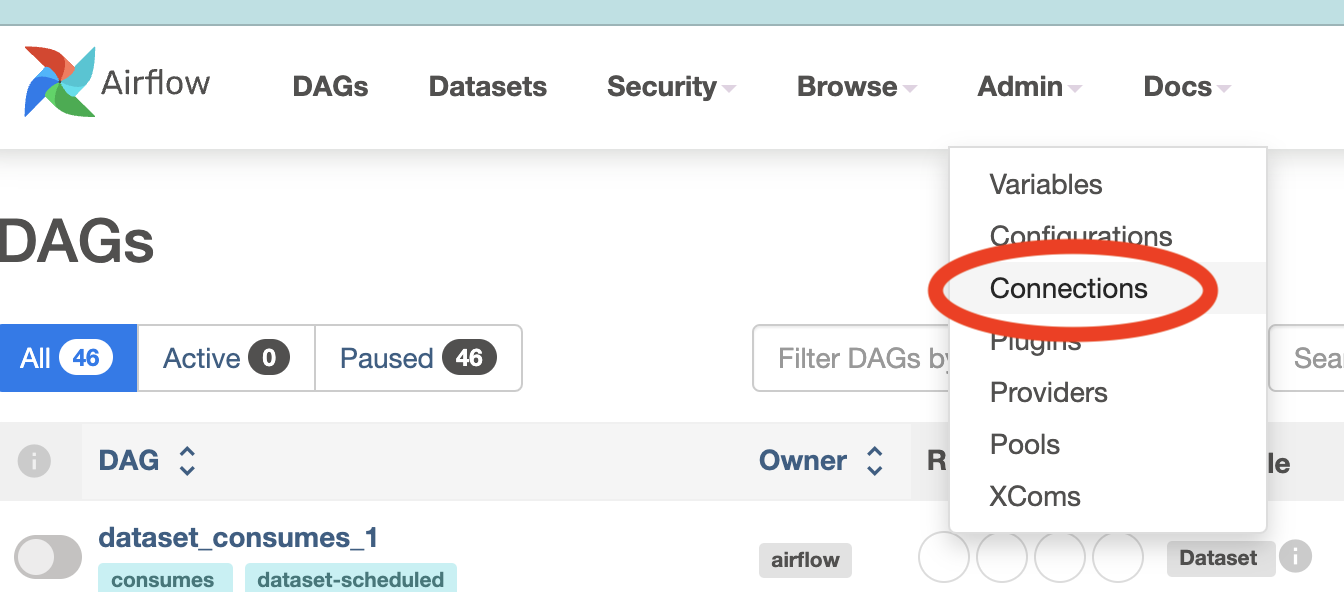Toggle on the dataset_consumes_1 DAG
The height and width of the screenshot is (592, 1344).
tap(48, 557)
